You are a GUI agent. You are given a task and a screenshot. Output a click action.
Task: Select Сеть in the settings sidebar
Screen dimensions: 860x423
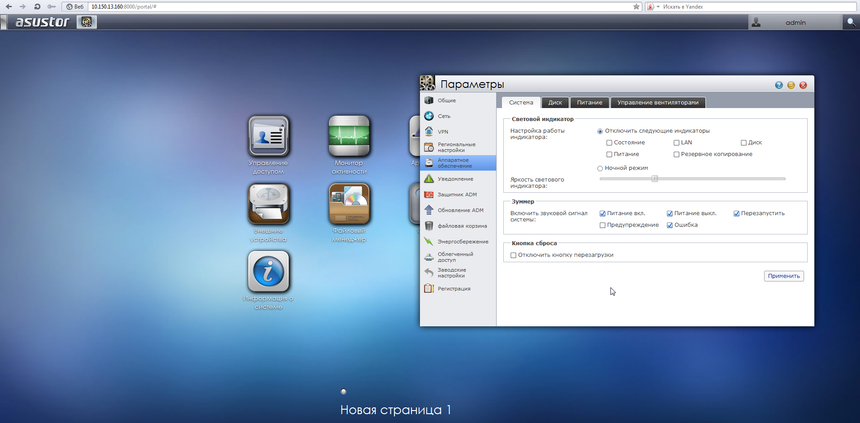tap(444, 116)
